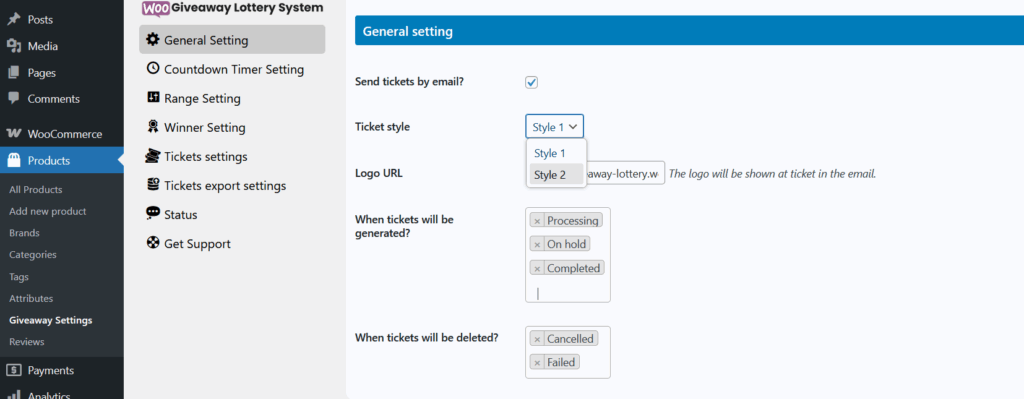1024x399 pixels.
Task: Click into the Logo URL field
Action: (626, 173)
